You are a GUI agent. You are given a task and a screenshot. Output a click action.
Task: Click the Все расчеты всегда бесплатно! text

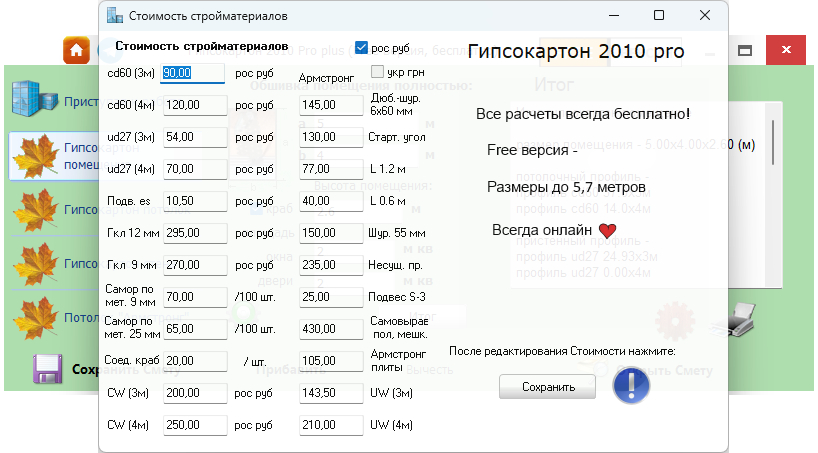coord(583,114)
